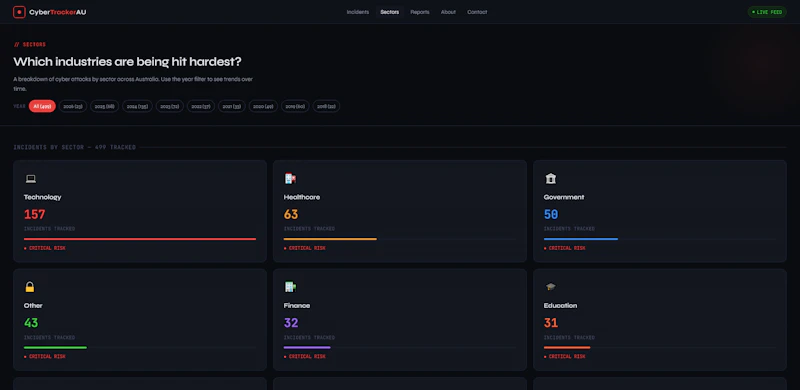Go to the Reports page
The height and width of the screenshot is (390, 800).
[420, 12]
